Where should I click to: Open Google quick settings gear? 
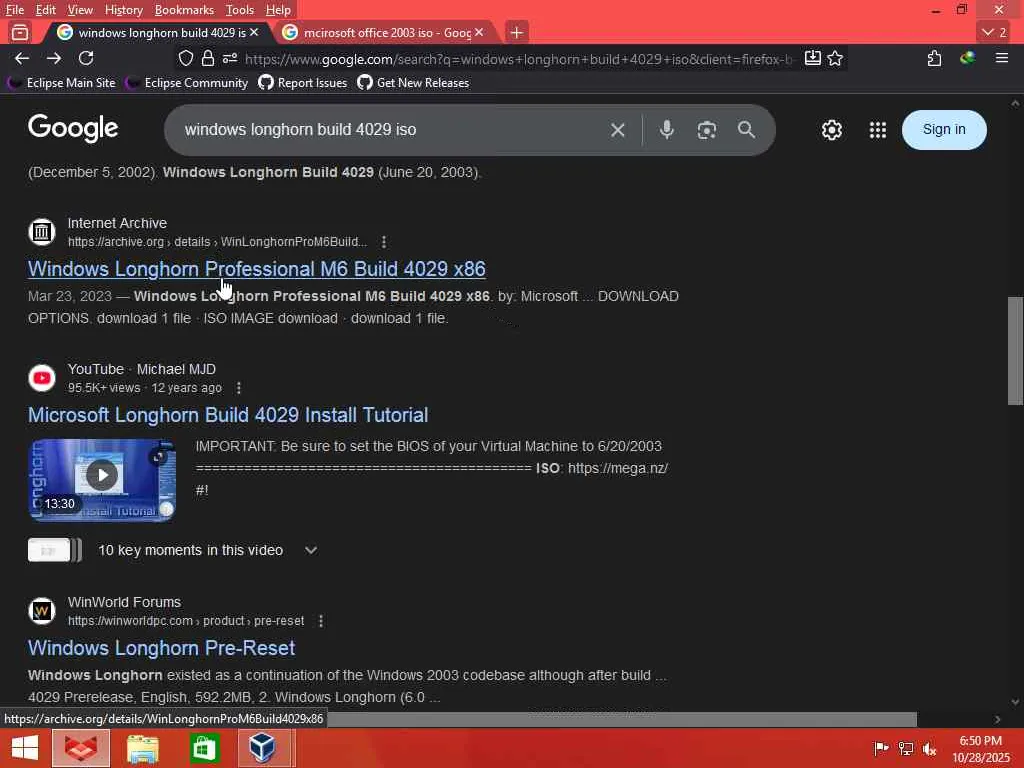tap(831, 130)
